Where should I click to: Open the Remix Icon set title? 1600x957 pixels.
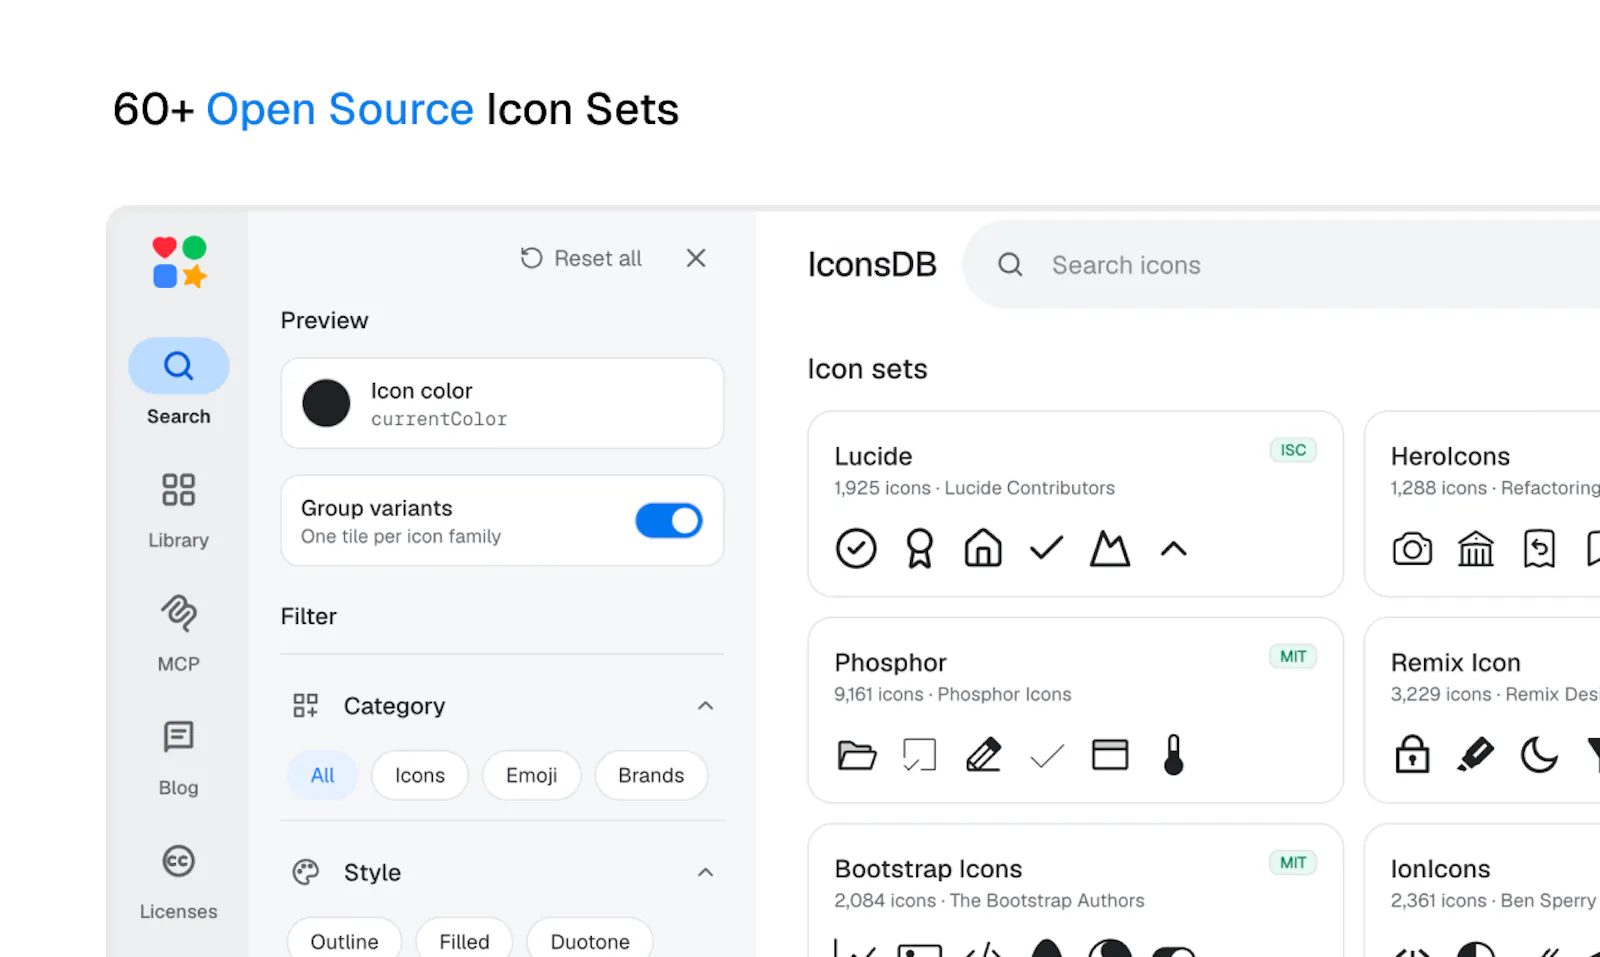(x=1455, y=663)
